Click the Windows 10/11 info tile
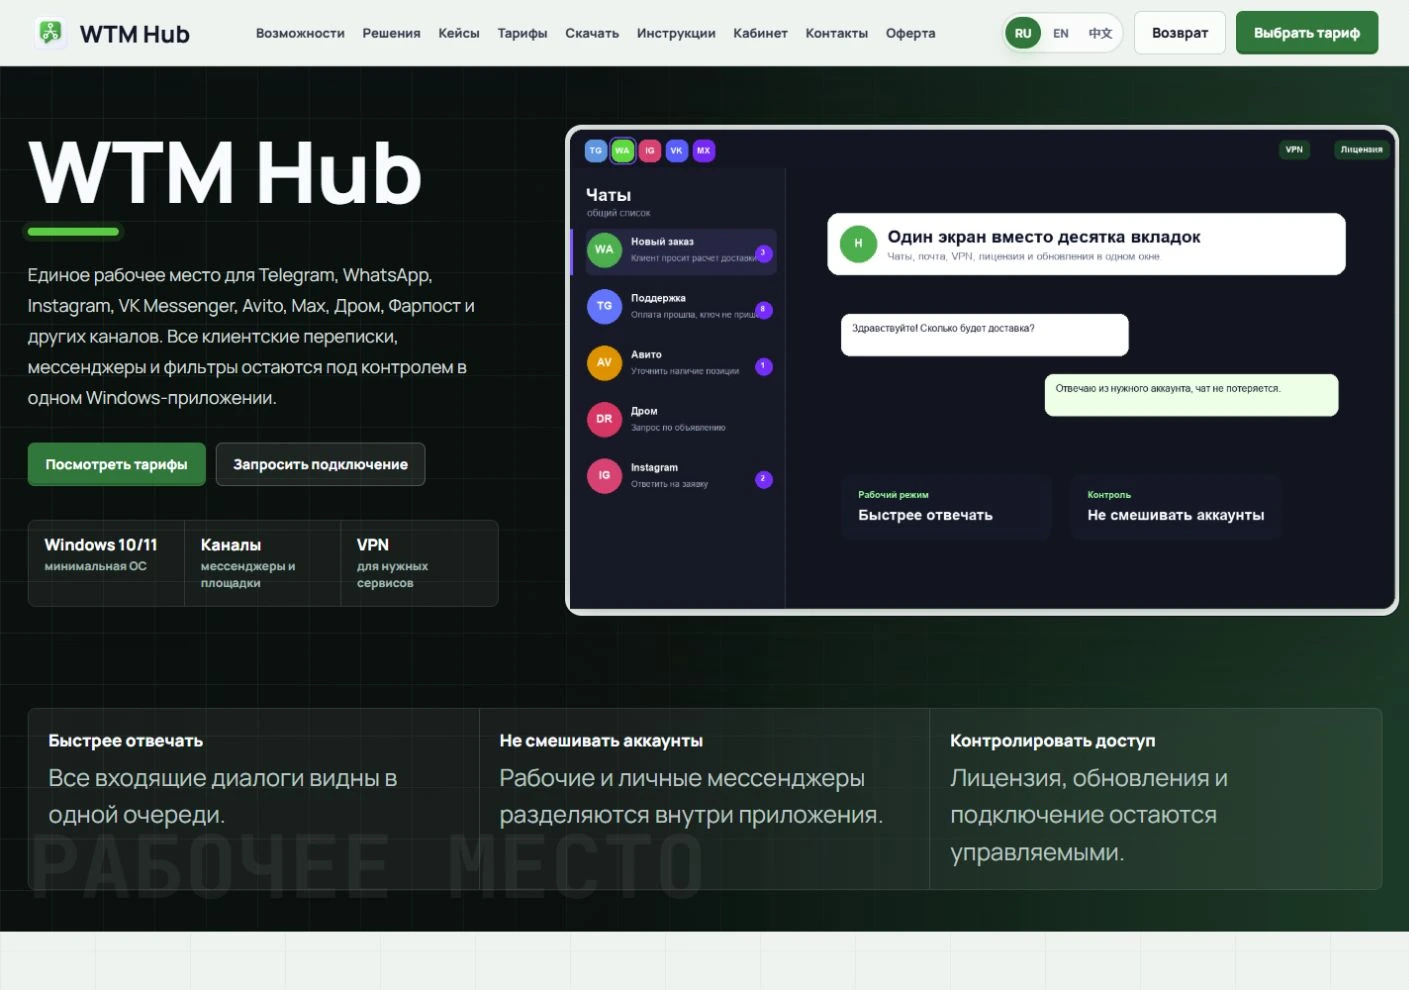This screenshot has height=990, width=1409. [106, 563]
